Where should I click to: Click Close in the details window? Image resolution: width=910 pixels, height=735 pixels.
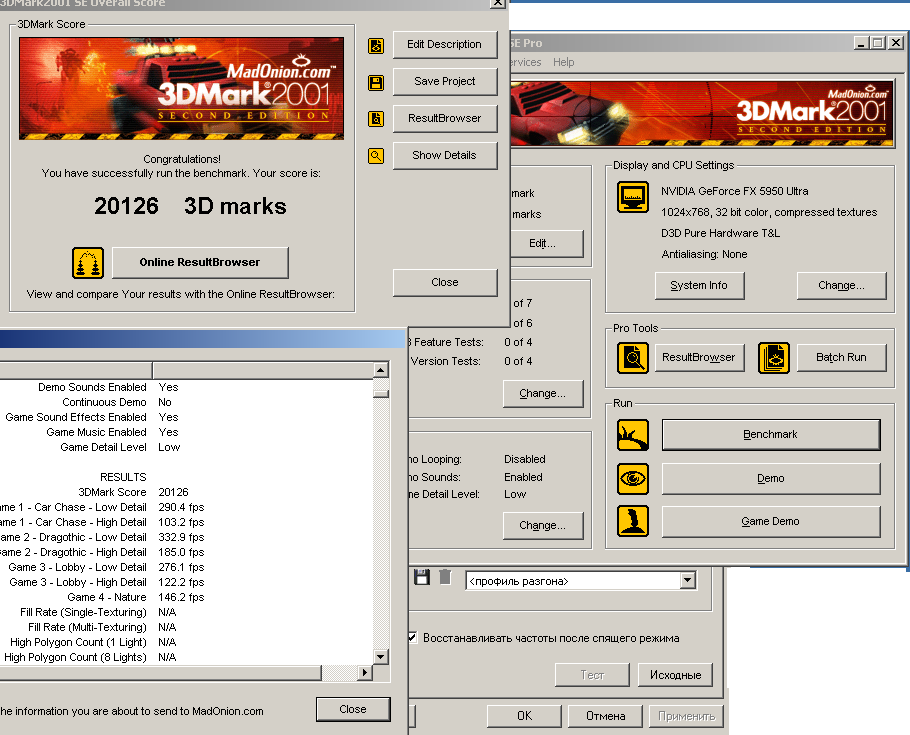[353, 709]
